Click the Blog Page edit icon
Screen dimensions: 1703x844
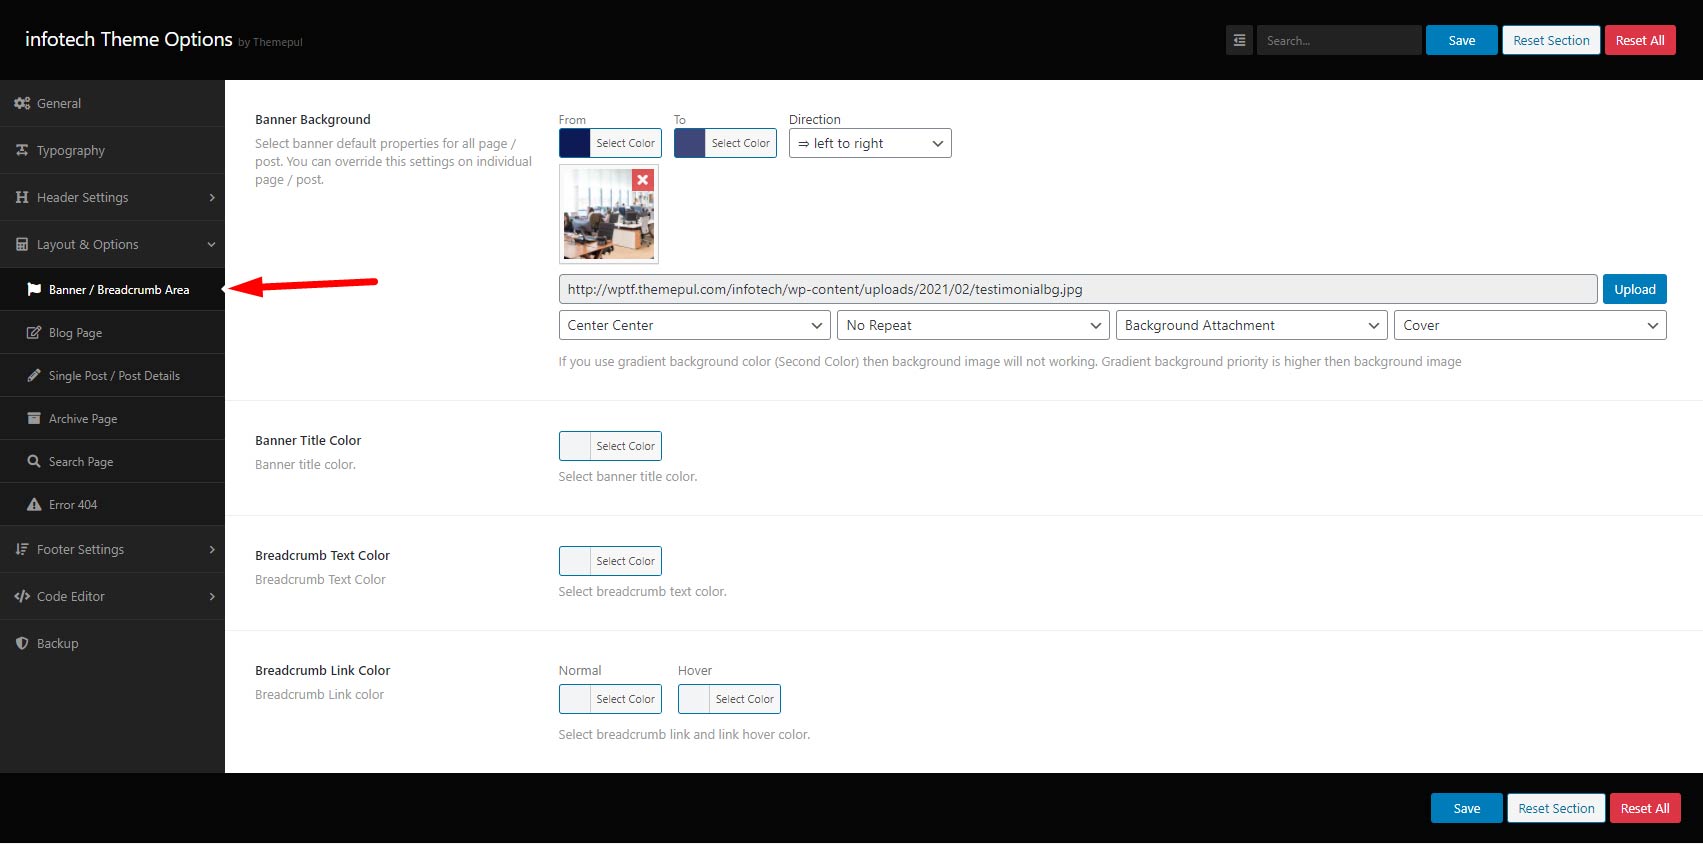point(34,332)
